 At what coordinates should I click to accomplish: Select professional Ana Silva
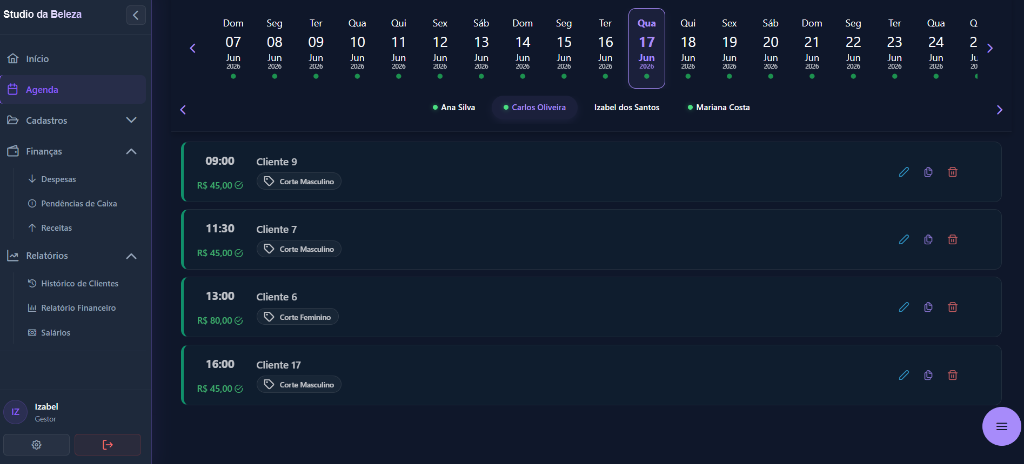pyautogui.click(x=454, y=107)
